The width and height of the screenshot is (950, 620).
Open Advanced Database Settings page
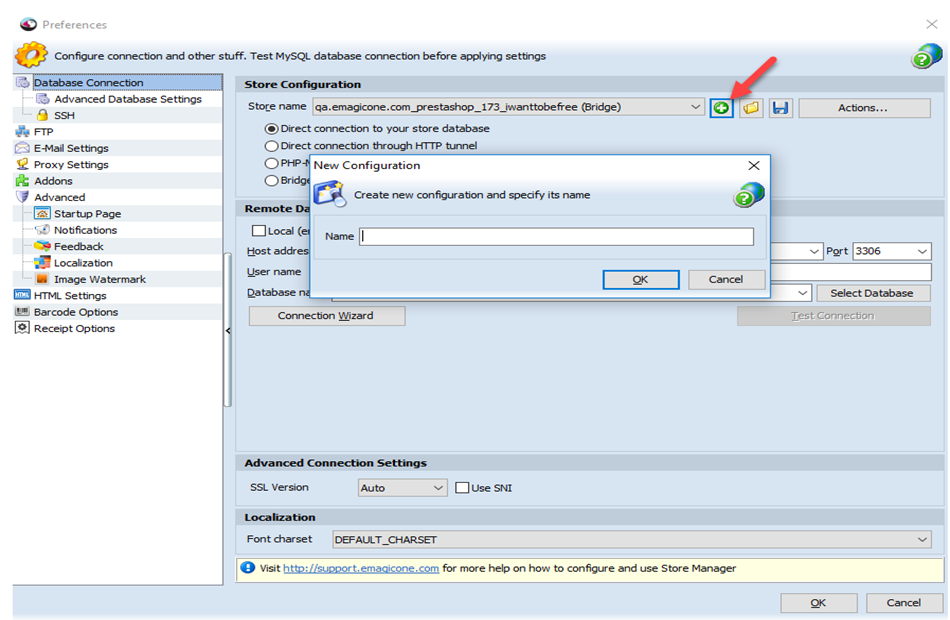coord(128,99)
